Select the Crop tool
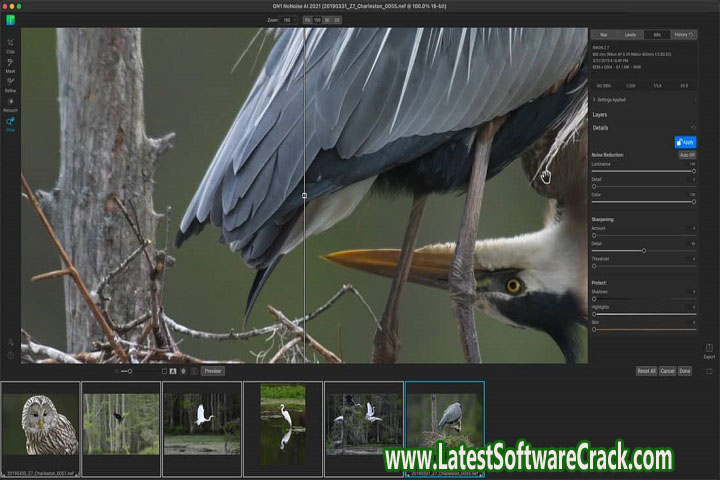The height and width of the screenshot is (480, 720). click(10, 45)
